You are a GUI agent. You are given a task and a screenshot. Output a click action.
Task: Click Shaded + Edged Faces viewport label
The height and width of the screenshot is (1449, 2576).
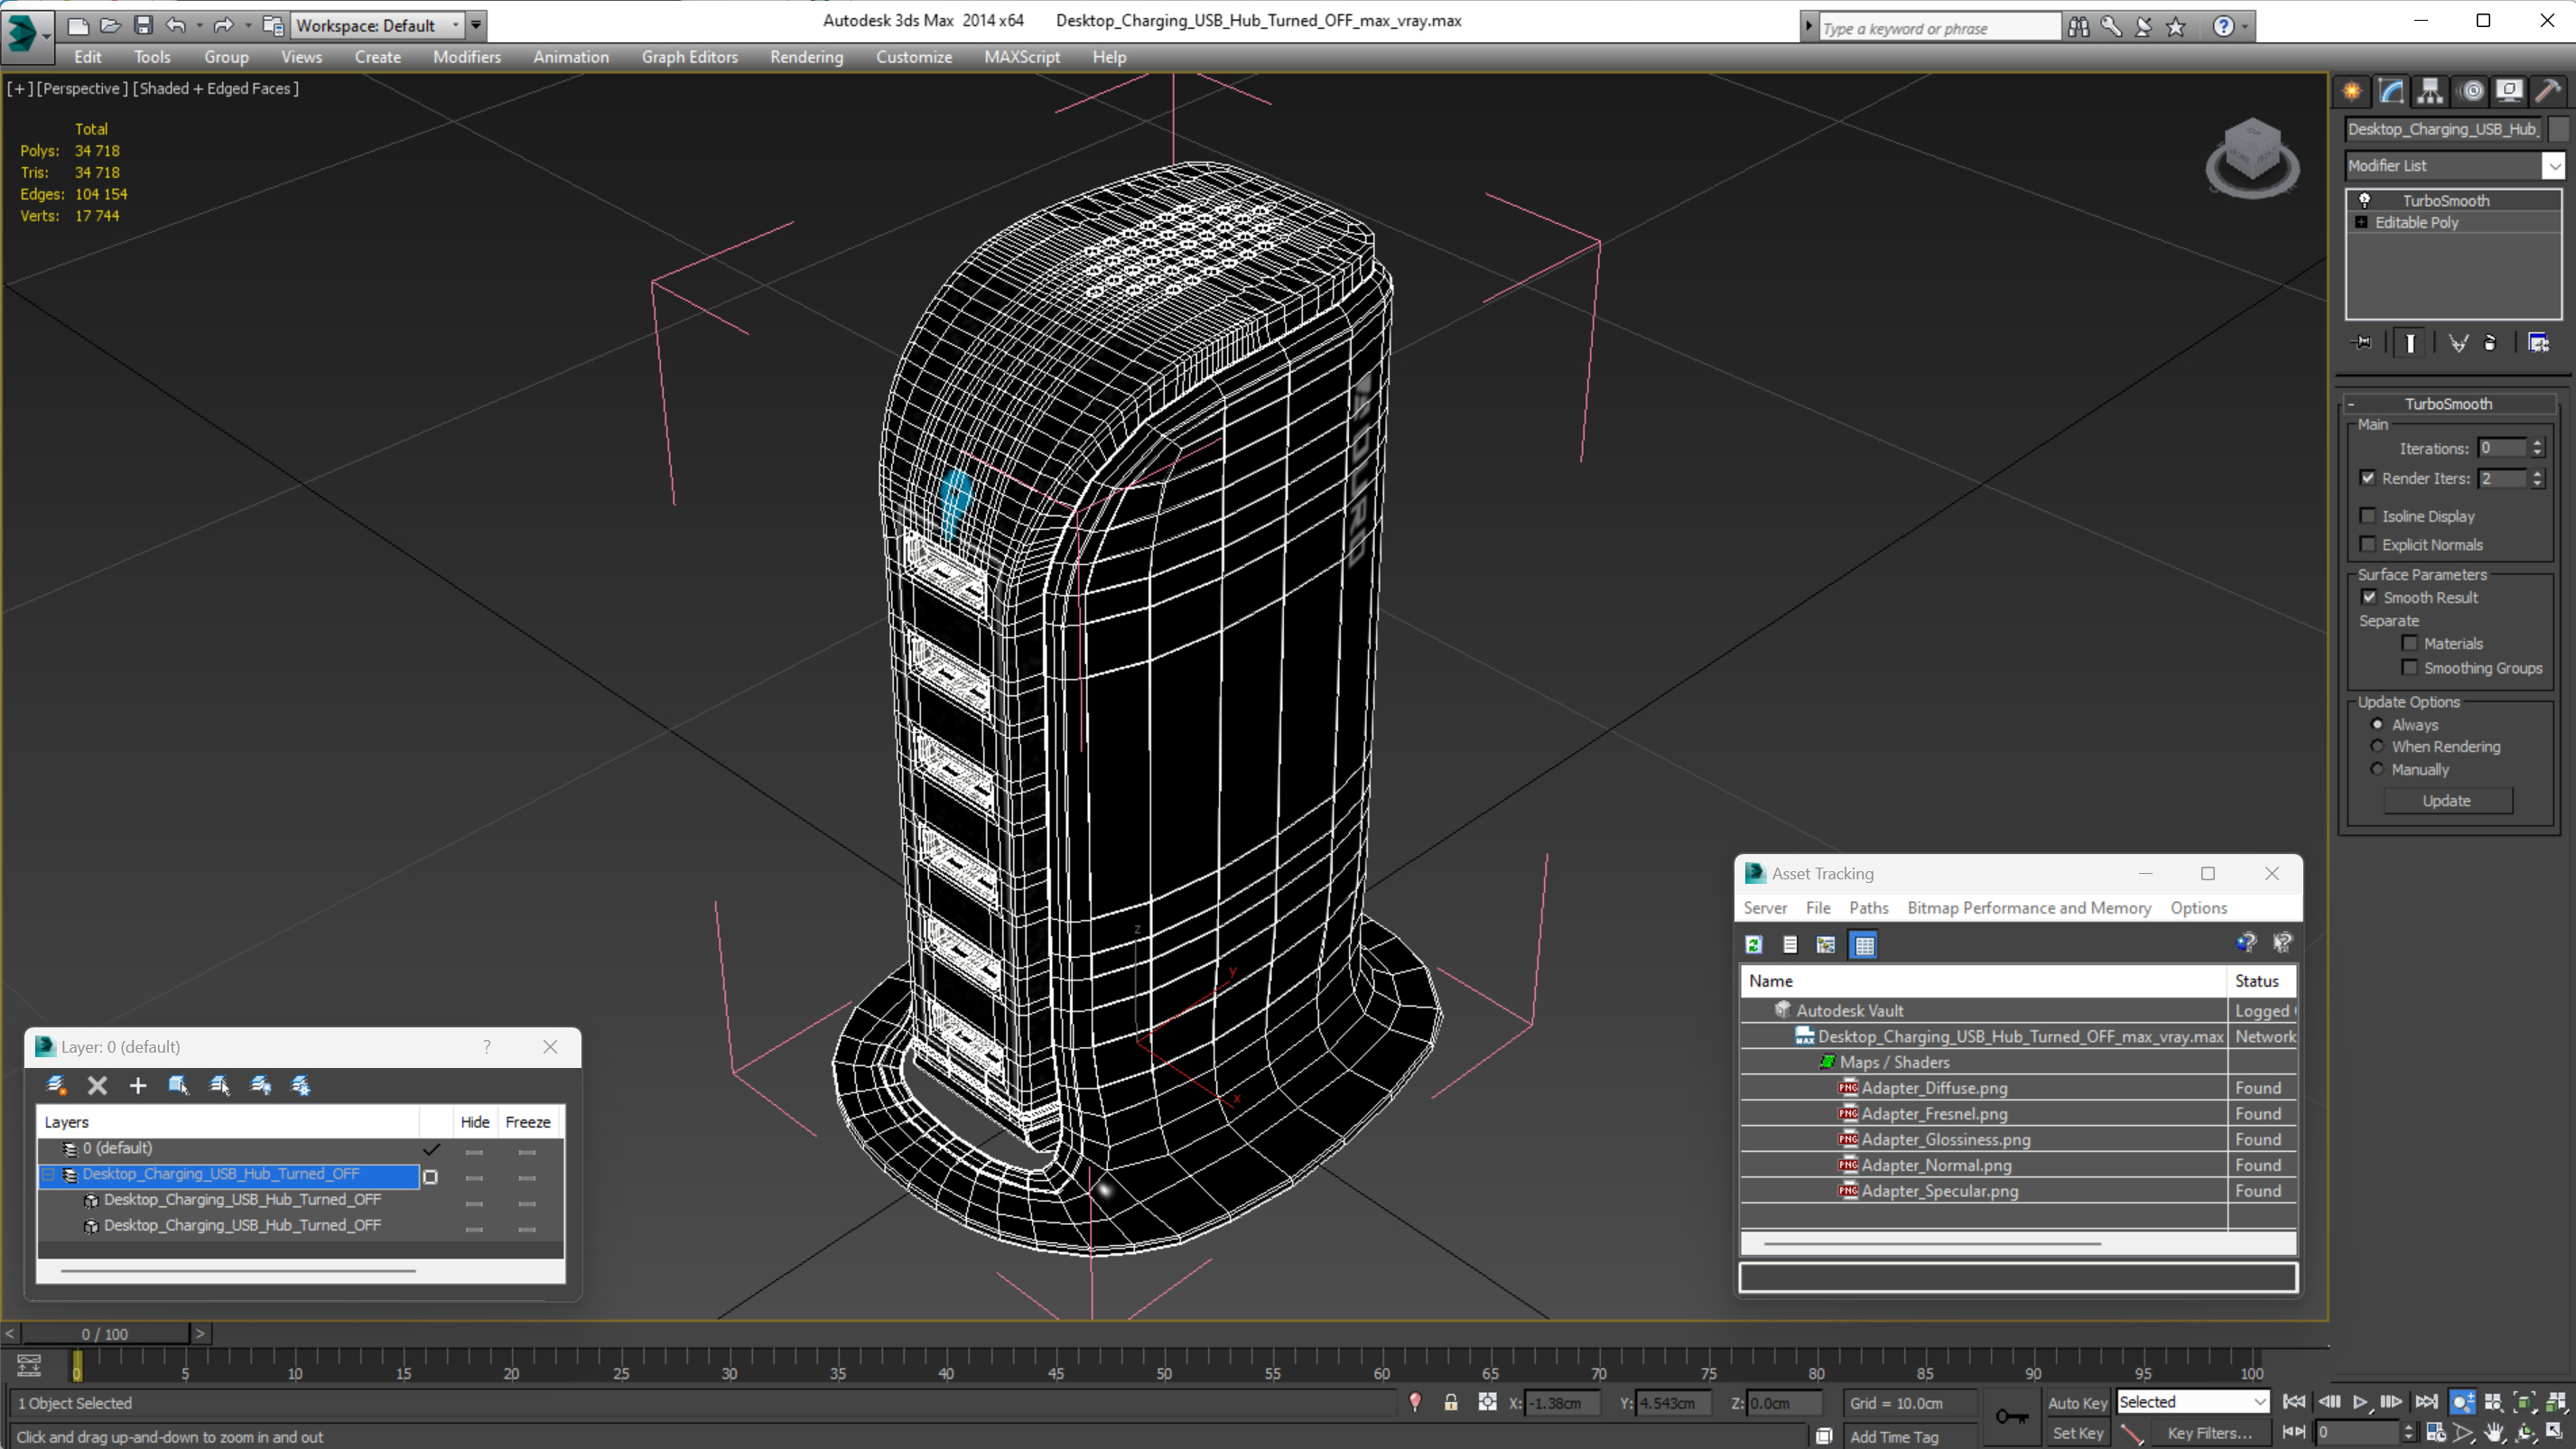tap(215, 88)
